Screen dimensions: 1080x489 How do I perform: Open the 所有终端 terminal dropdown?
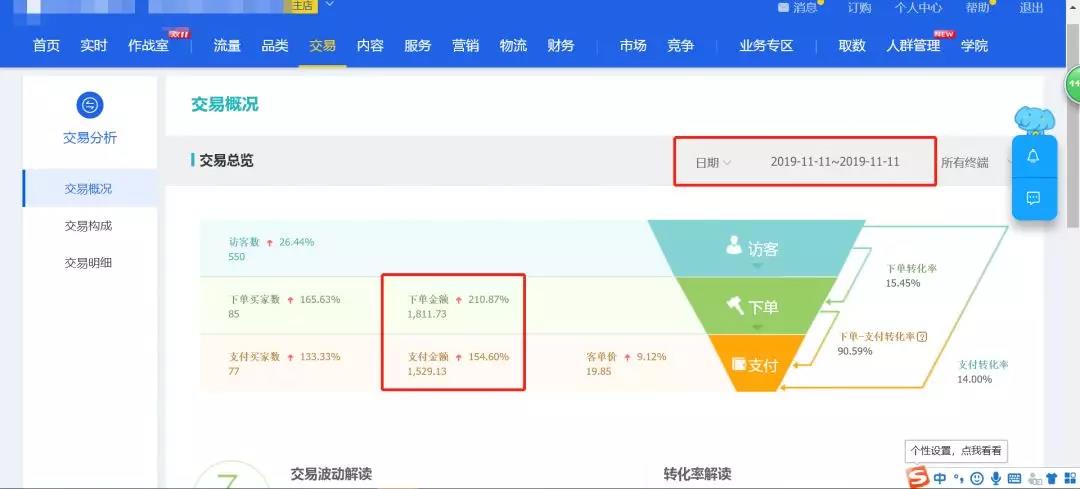(x=968, y=162)
